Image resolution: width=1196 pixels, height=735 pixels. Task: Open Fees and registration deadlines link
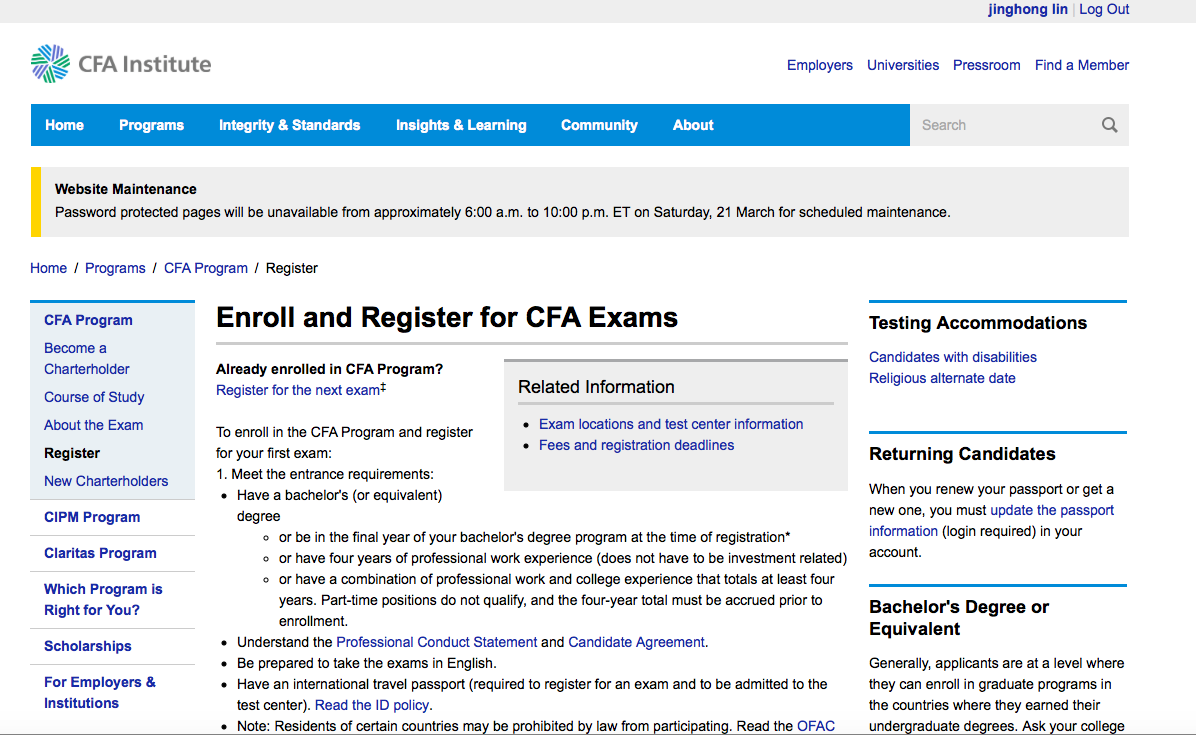(x=636, y=445)
